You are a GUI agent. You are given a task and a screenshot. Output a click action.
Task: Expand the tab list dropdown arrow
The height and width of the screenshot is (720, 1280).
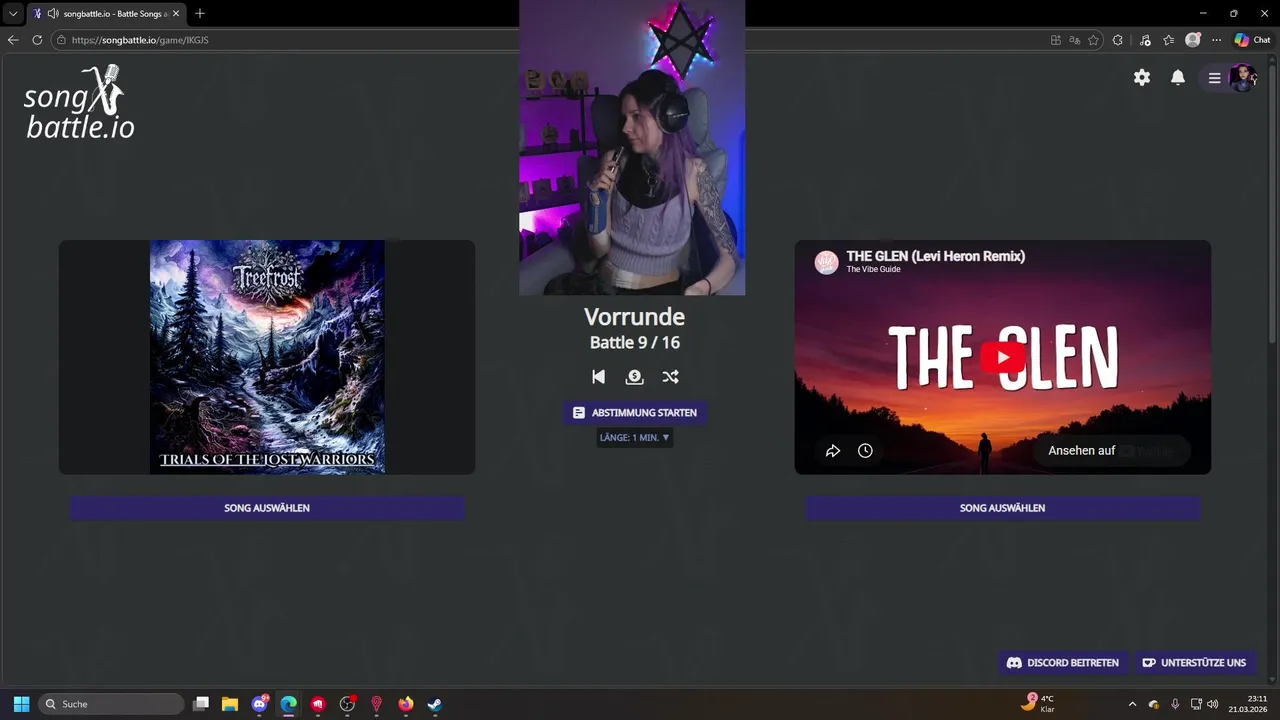(13, 14)
